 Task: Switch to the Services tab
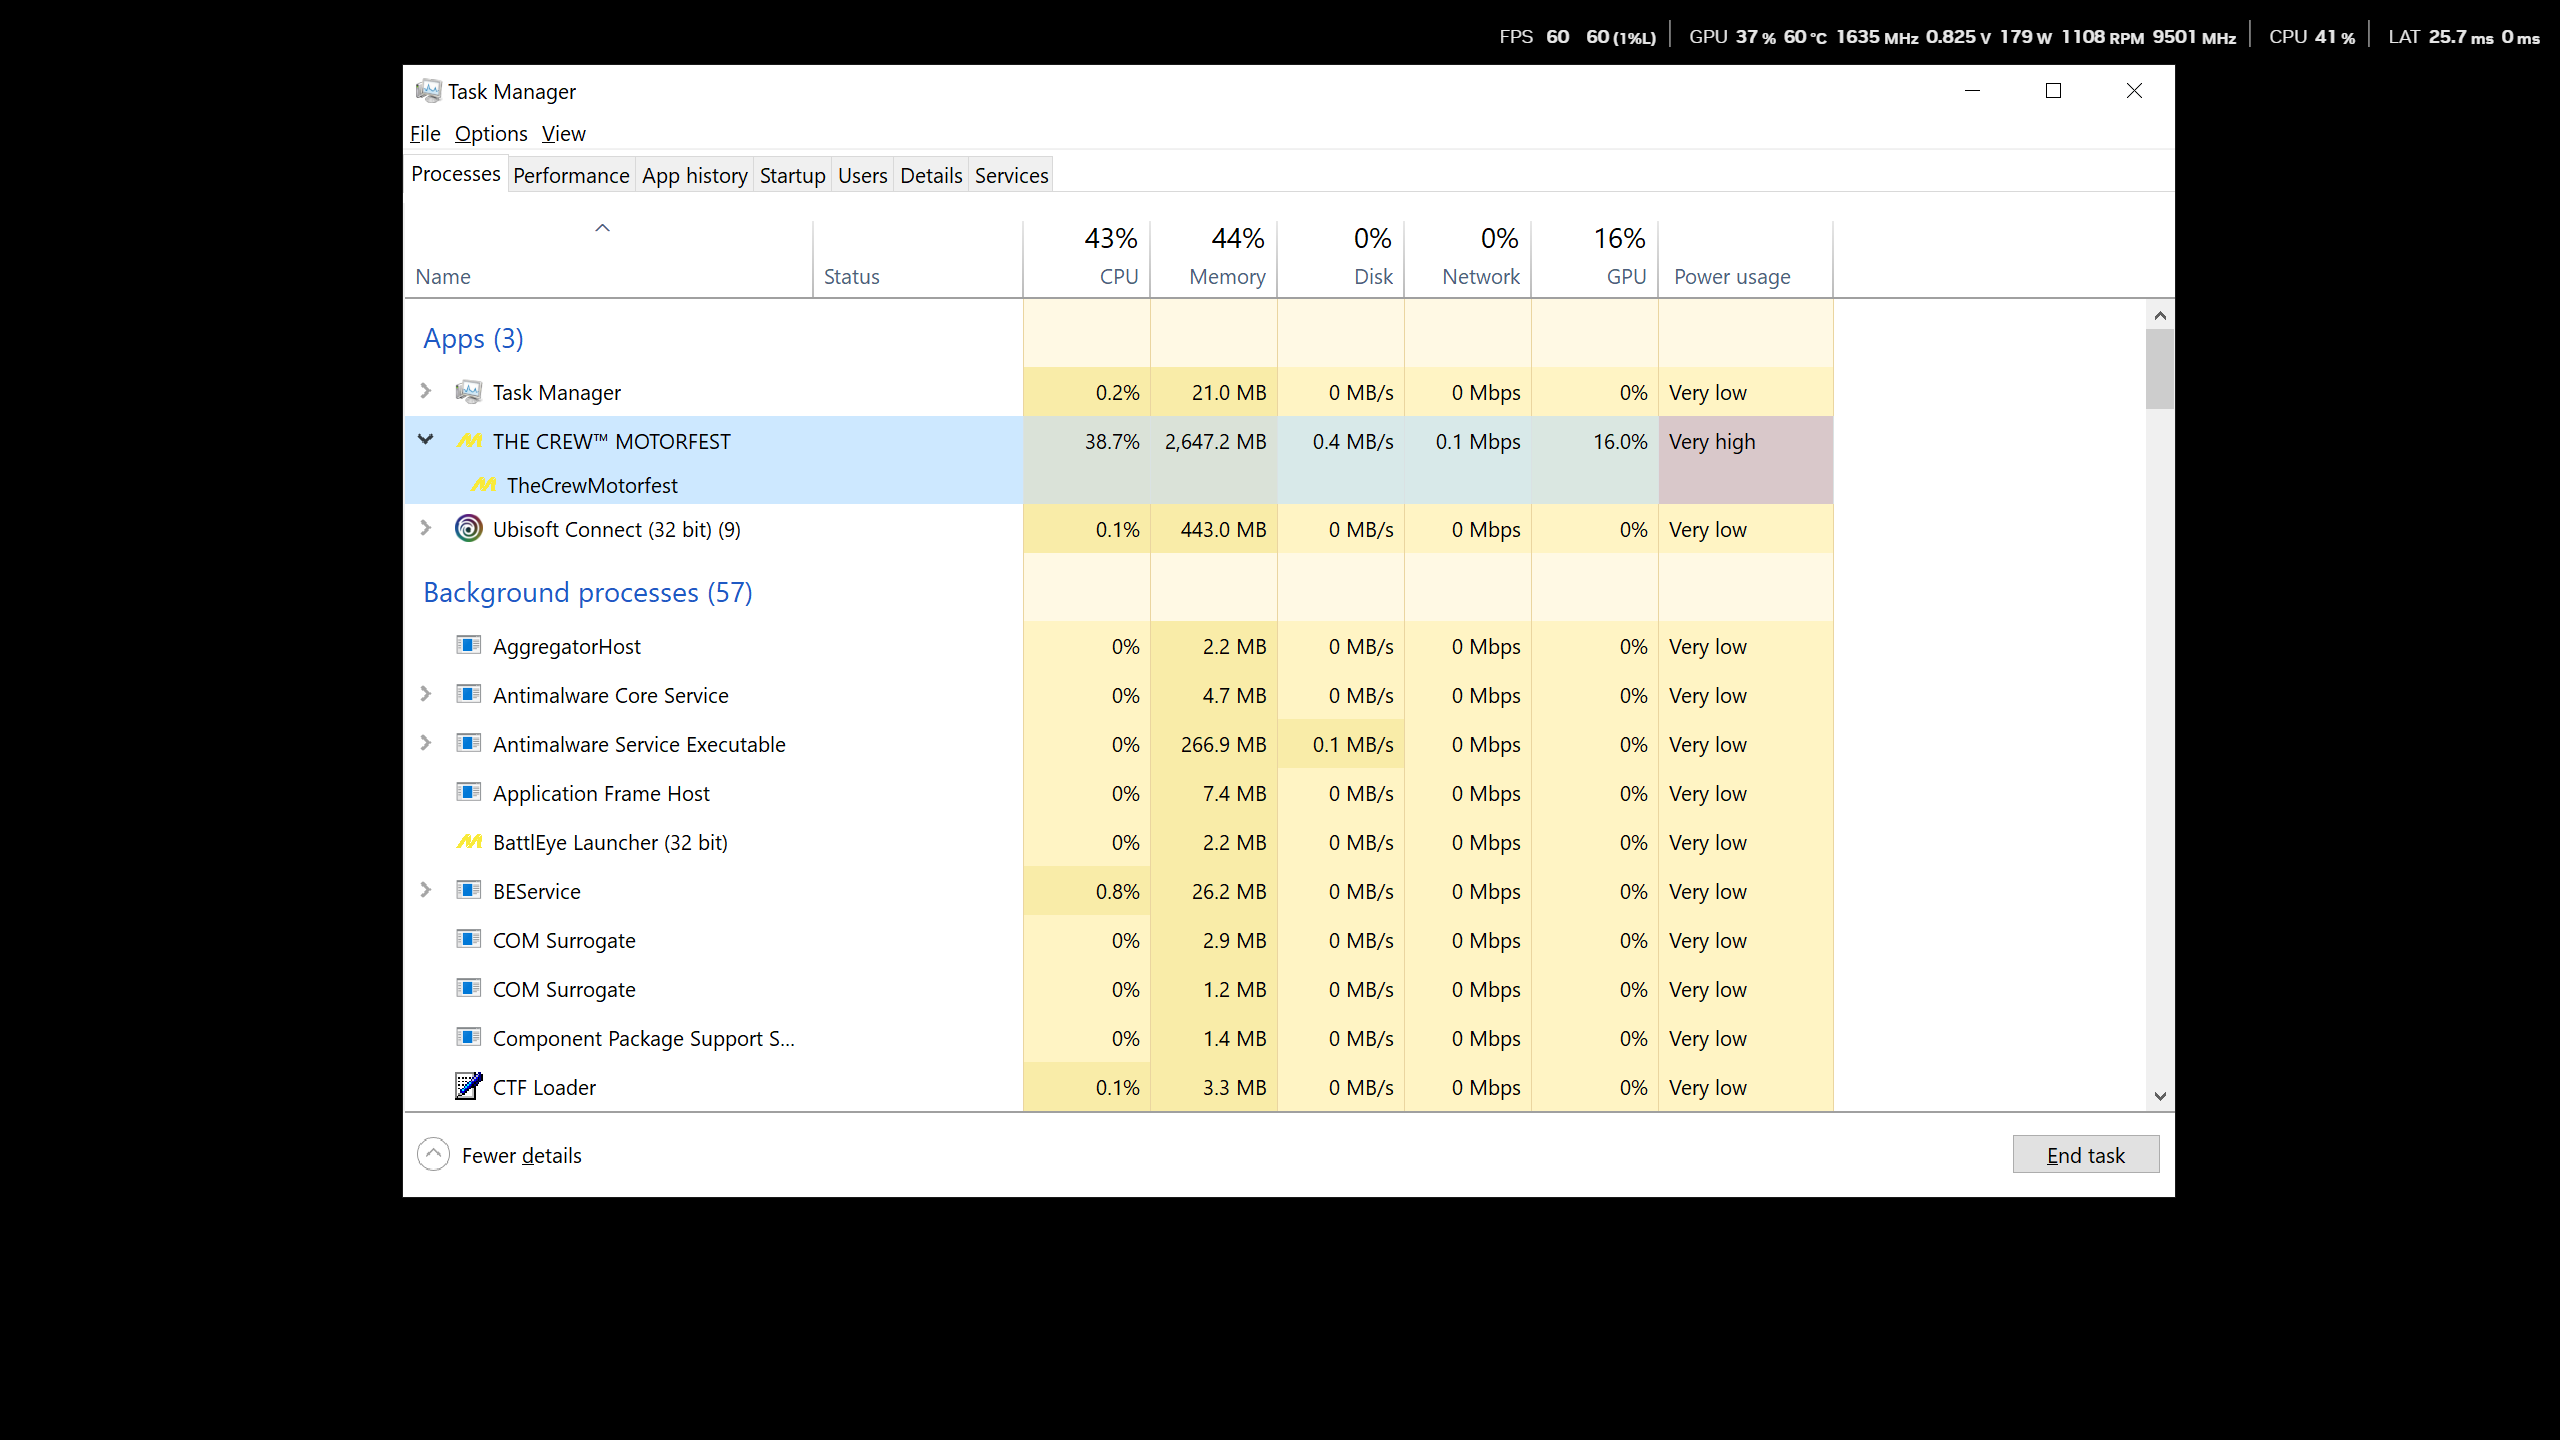tap(1012, 175)
